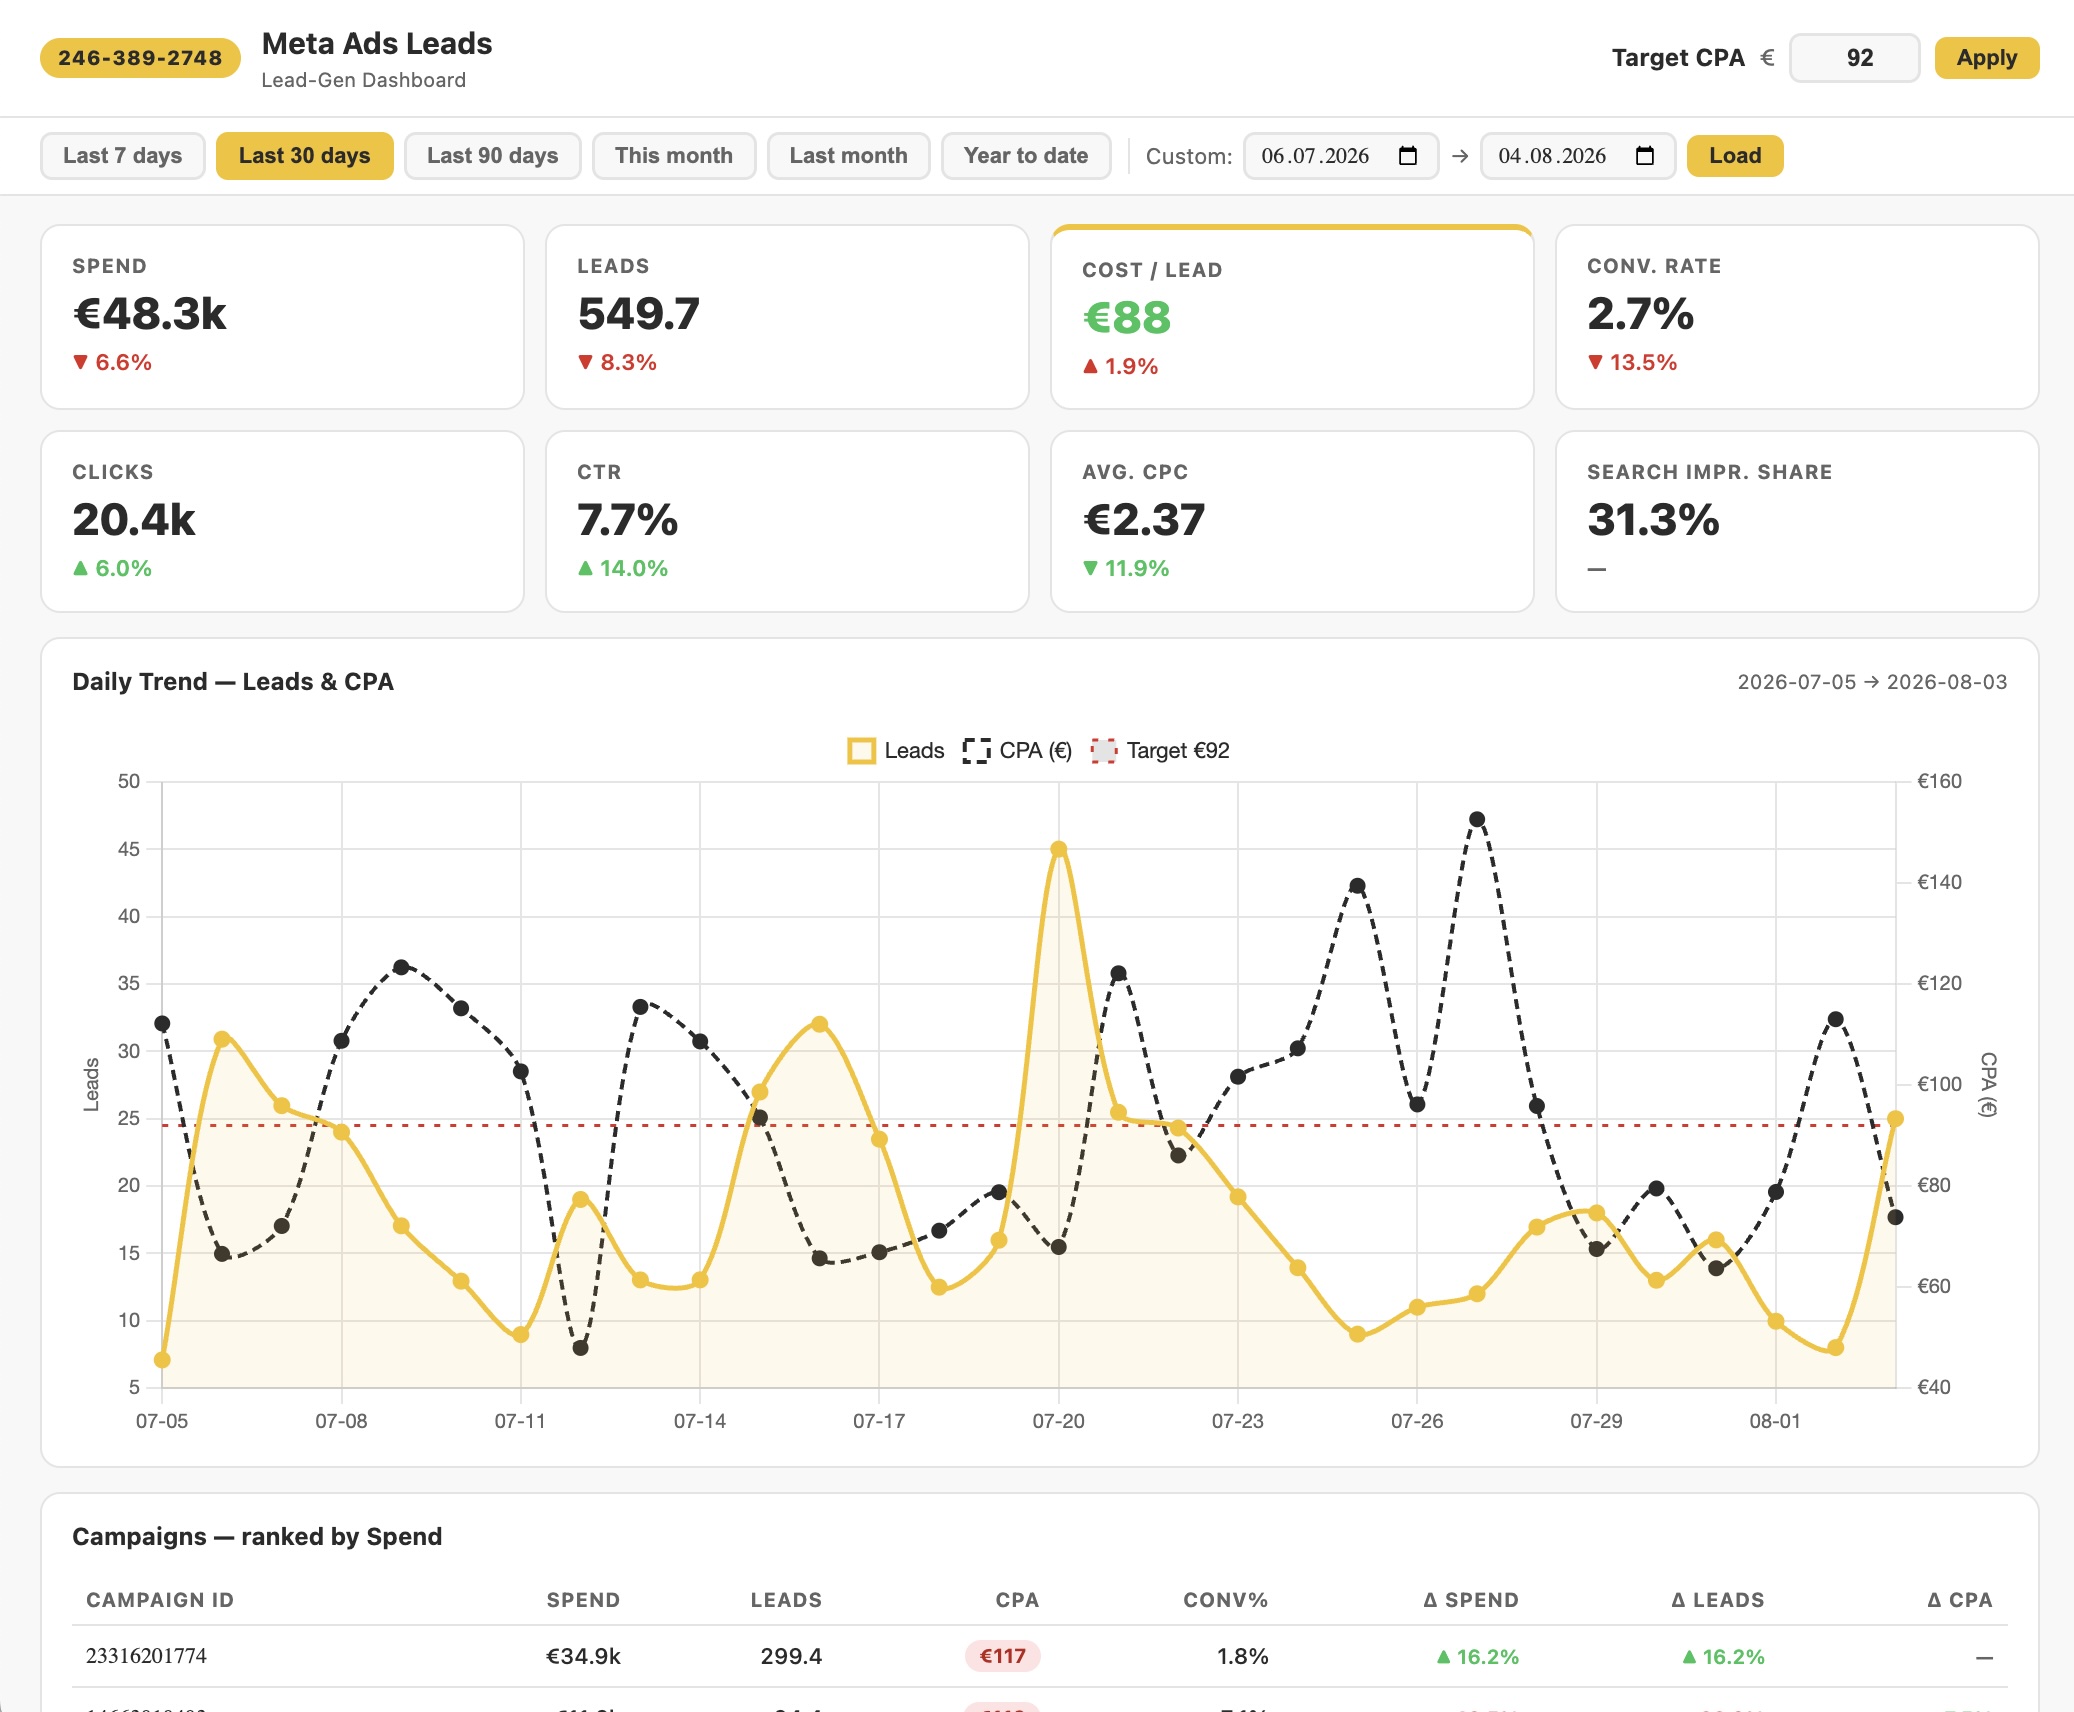Select the Last 90 days range
Screen dimensions: 2074x1712
click(493, 156)
